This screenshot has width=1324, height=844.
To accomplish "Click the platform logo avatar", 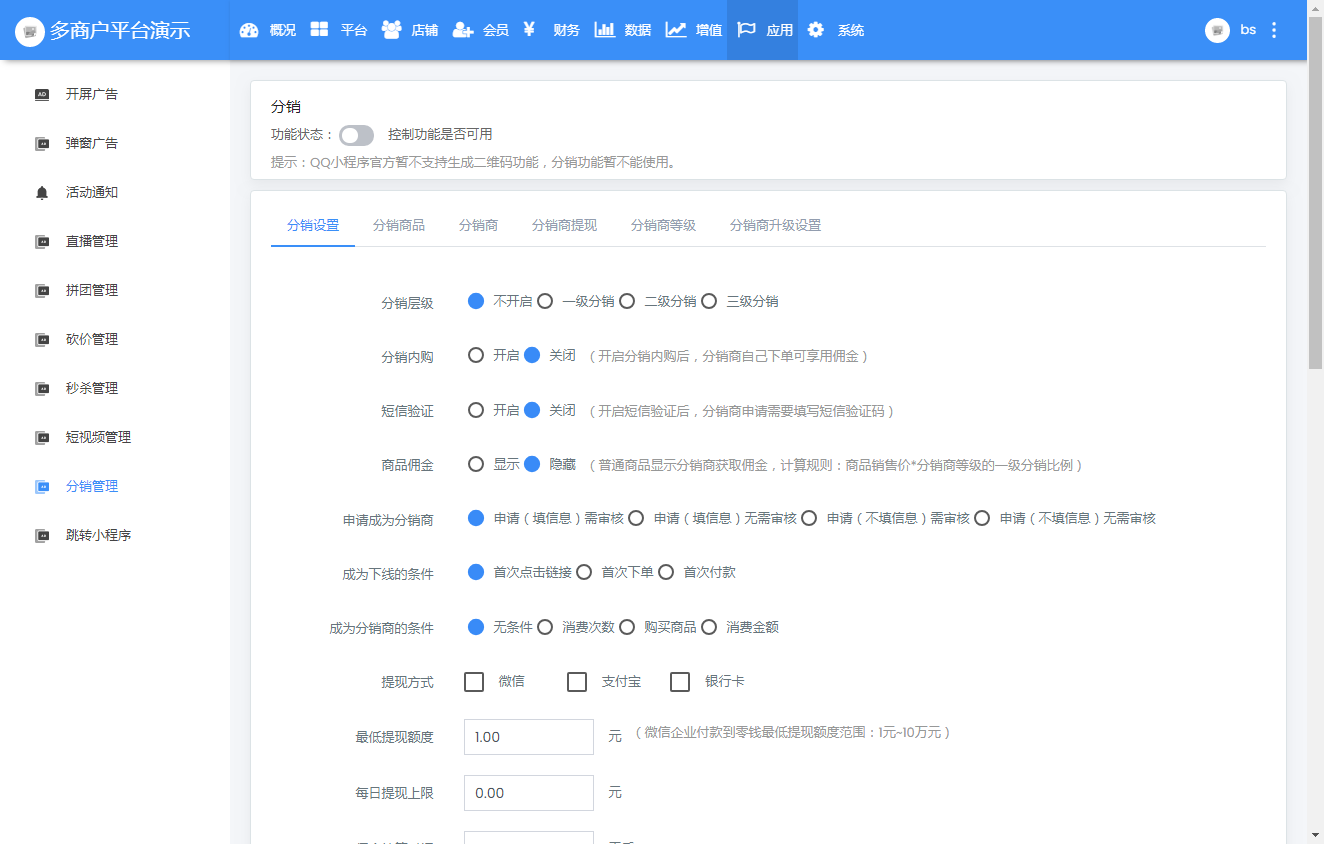I will pyautogui.click(x=30, y=30).
